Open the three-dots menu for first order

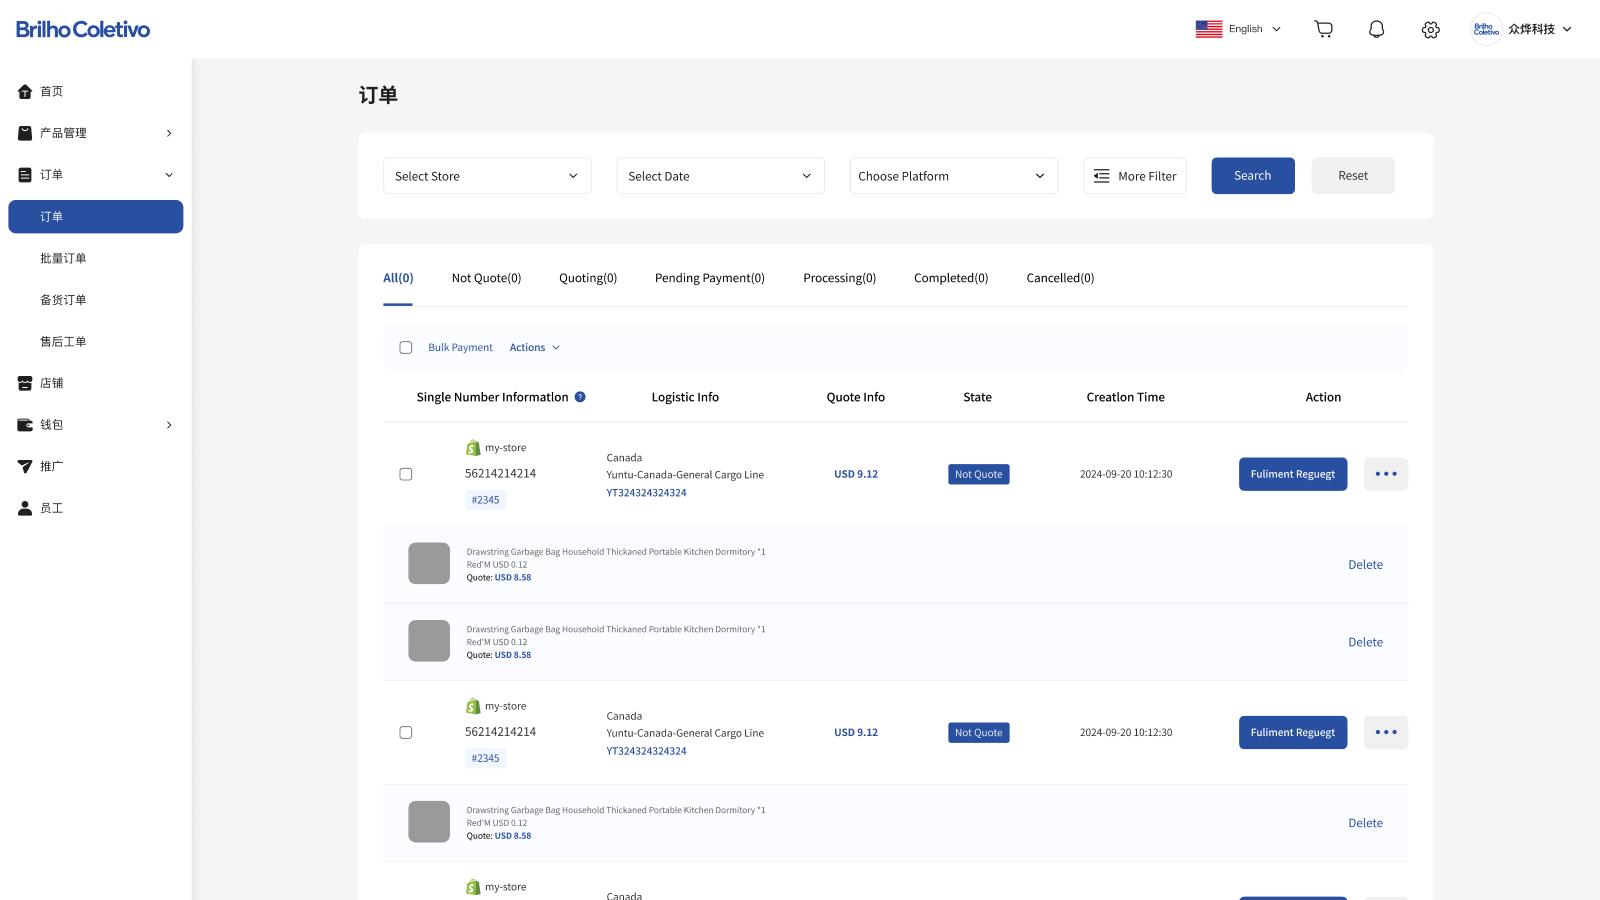tap(1385, 474)
